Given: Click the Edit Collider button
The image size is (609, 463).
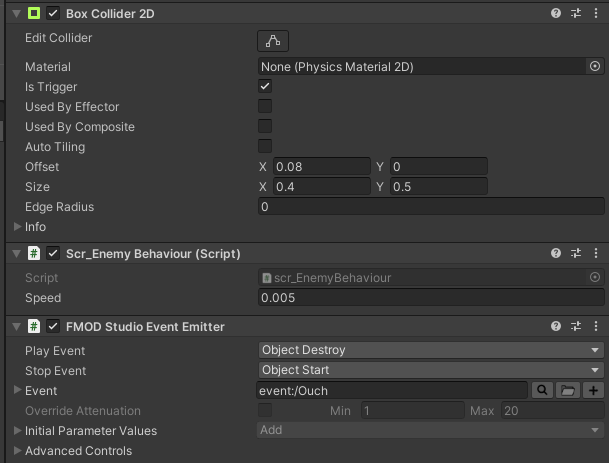Looking at the screenshot, I should pyautogui.click(x=272, y=41).
